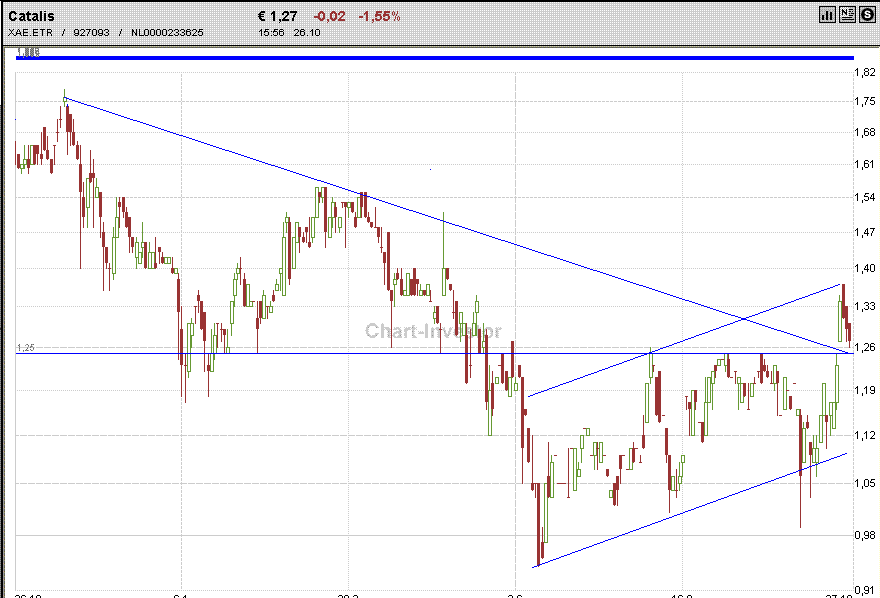
Task: Click the 1,25 horizontal line label
Action: (x=25, y=348)
